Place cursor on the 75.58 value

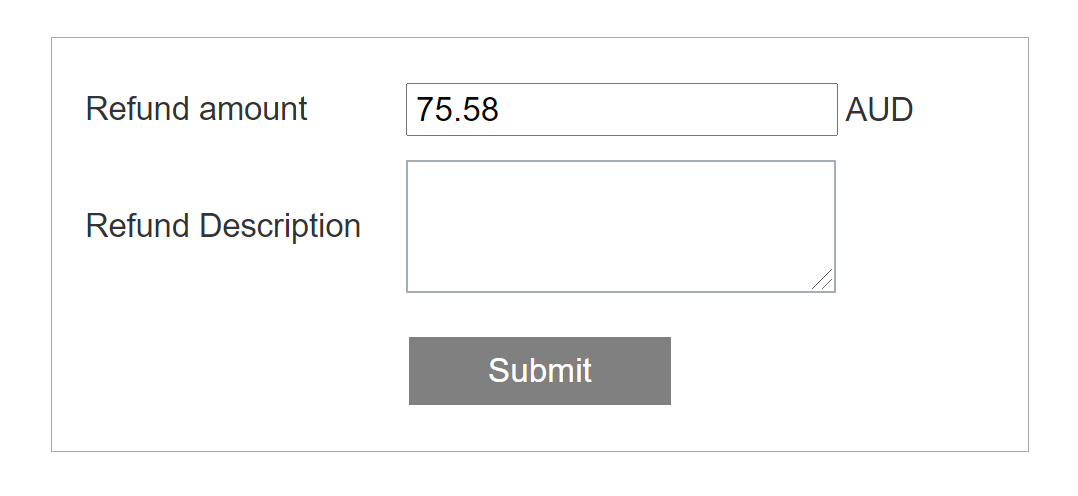click(458, 110)
